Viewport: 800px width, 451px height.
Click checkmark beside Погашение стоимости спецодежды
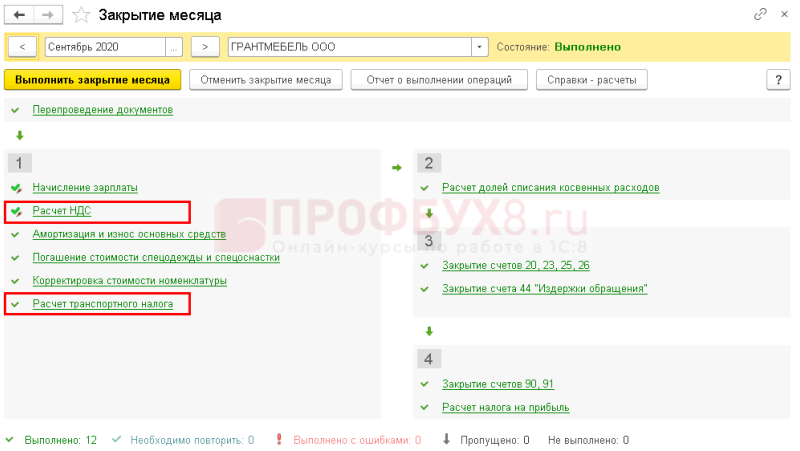15,258
